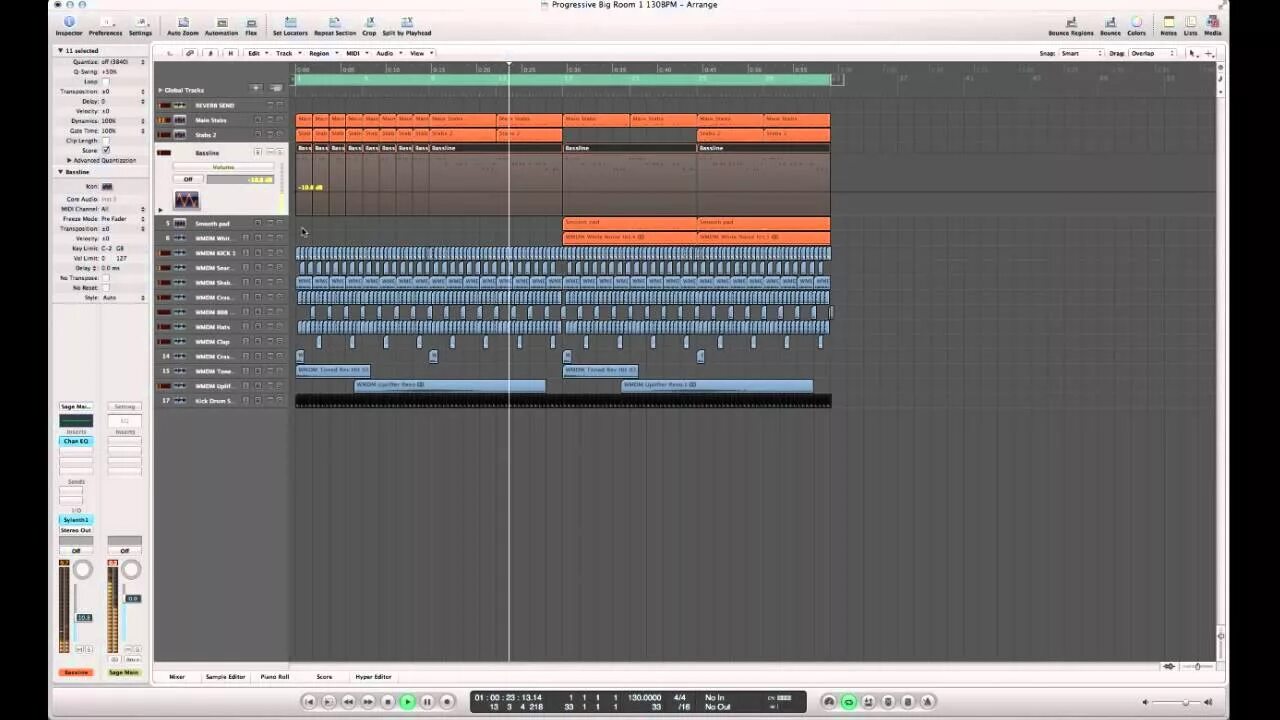Enable the Clip Length checkbox
Viewport: 1280px width, 720px height.
(106, 141)
